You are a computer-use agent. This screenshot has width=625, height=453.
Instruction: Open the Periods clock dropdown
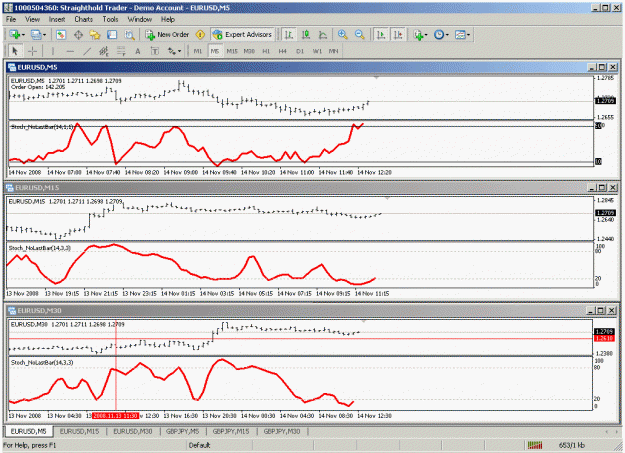[x=441, y=35]
